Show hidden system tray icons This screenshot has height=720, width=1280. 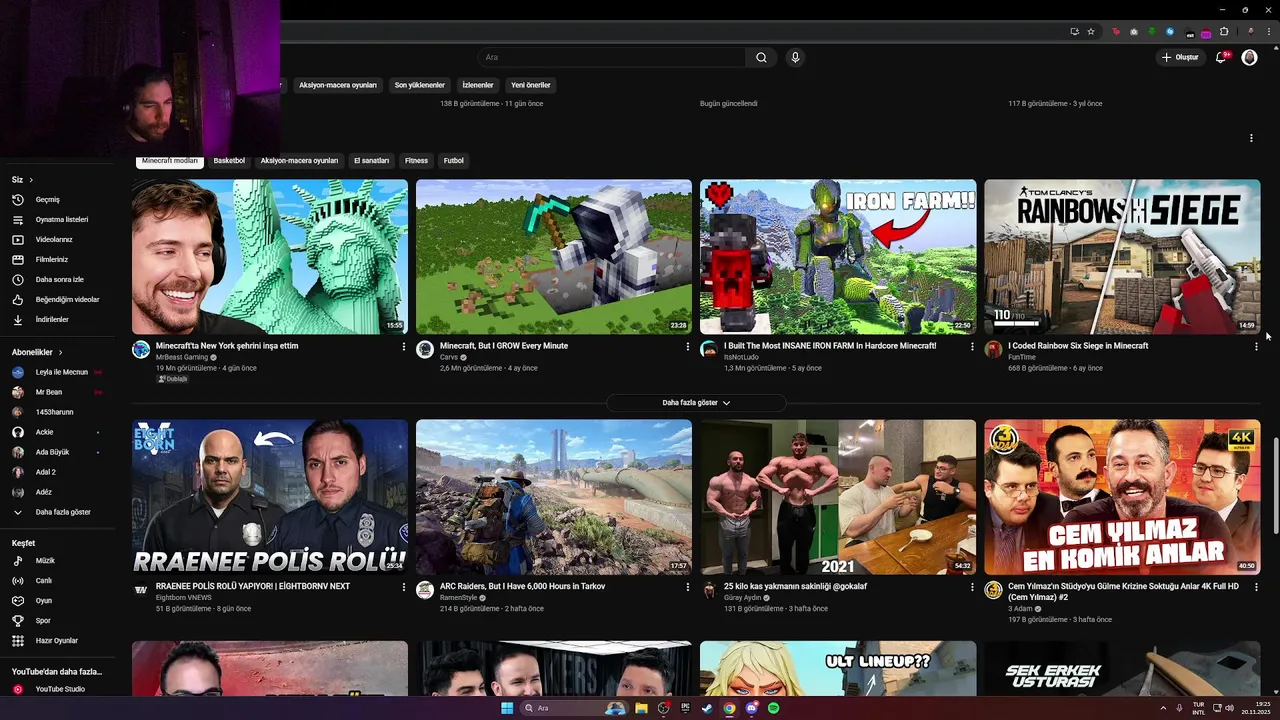click(x=1163, y=708)
